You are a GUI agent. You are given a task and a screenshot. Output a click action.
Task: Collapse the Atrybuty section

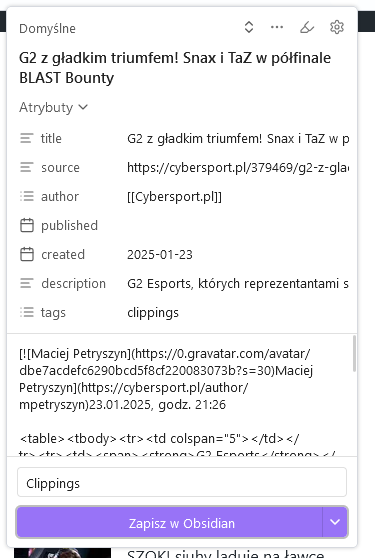click(x=53, y=107)
